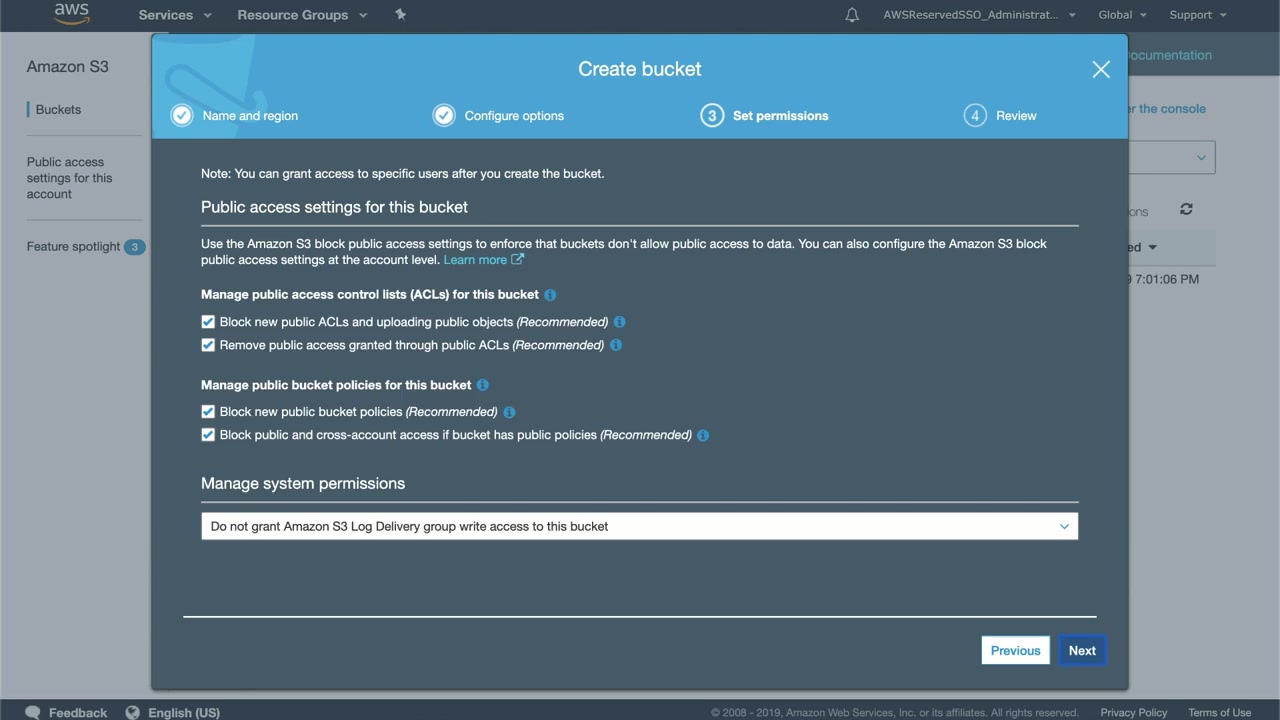Click the step 3 circle icon
Screen dimensions: 1280x720
(x=712, y=115)
